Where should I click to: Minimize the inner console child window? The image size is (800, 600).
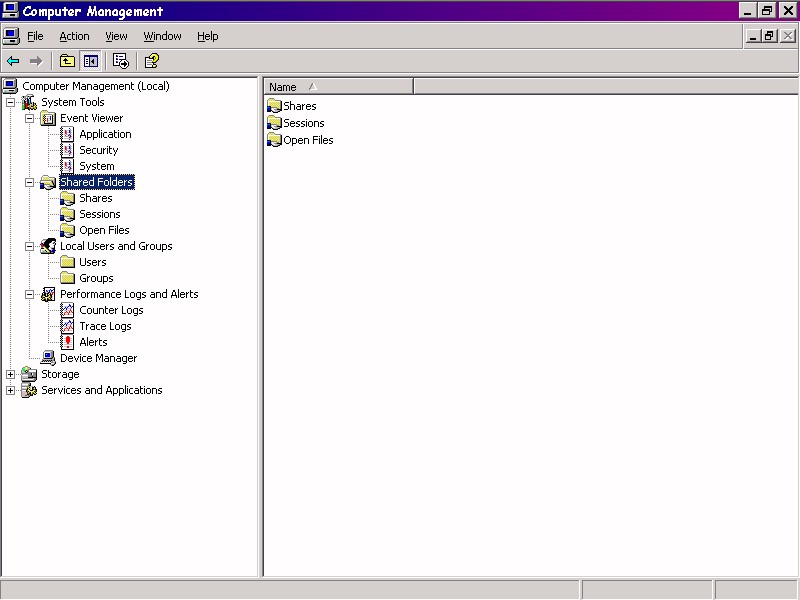[753, 36]
